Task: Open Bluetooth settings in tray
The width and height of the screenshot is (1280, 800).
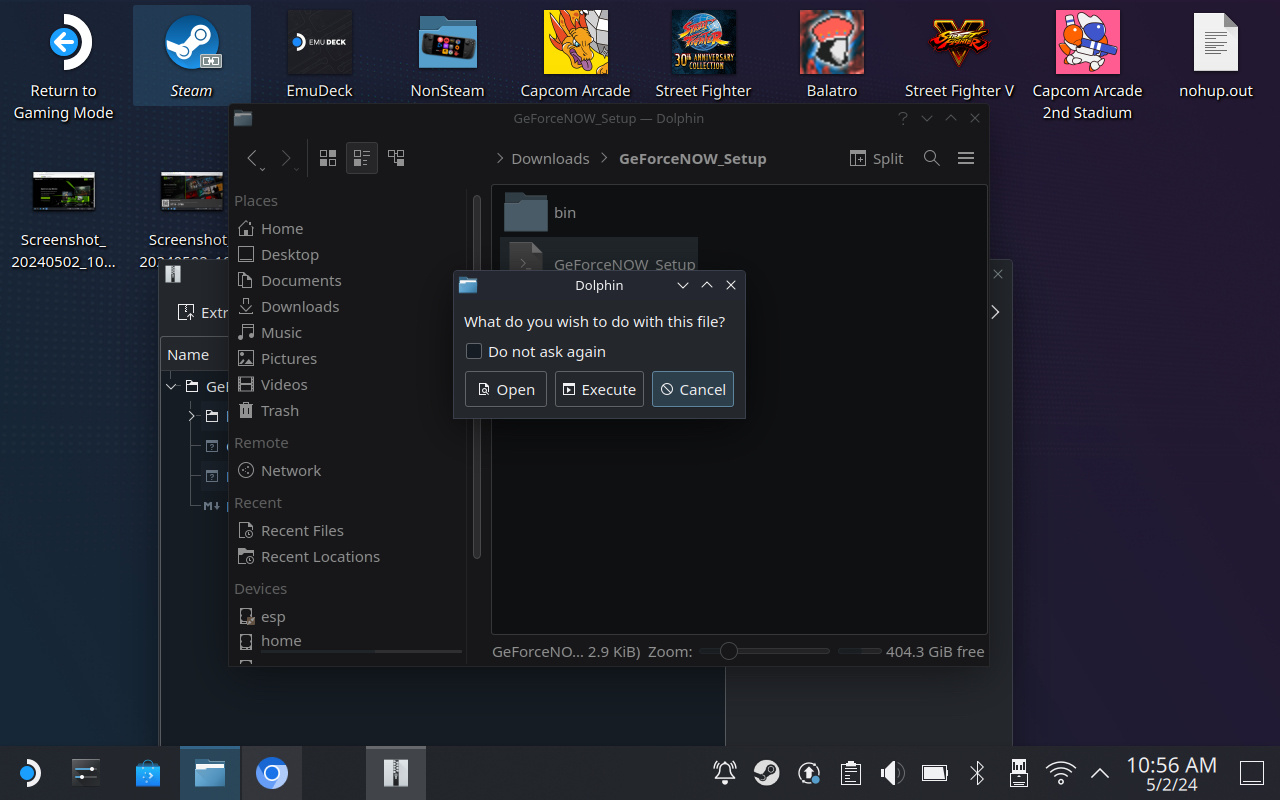Action: coord(977,773)
